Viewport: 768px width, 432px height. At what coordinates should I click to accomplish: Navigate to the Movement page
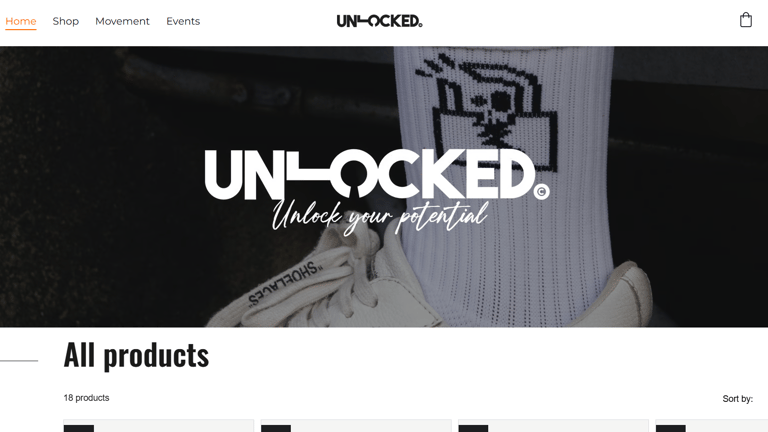[x=122, y=21]
